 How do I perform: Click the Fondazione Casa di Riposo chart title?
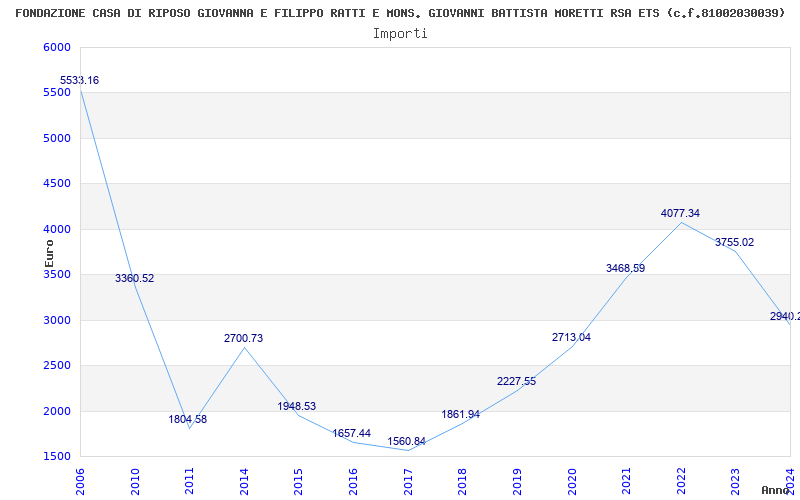(400, 13)
